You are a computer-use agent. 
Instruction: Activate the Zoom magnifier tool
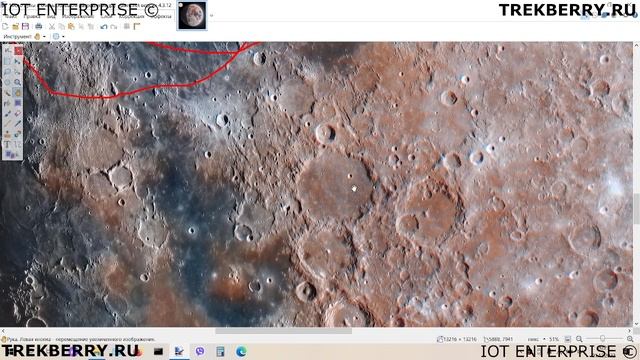(18, 82)
